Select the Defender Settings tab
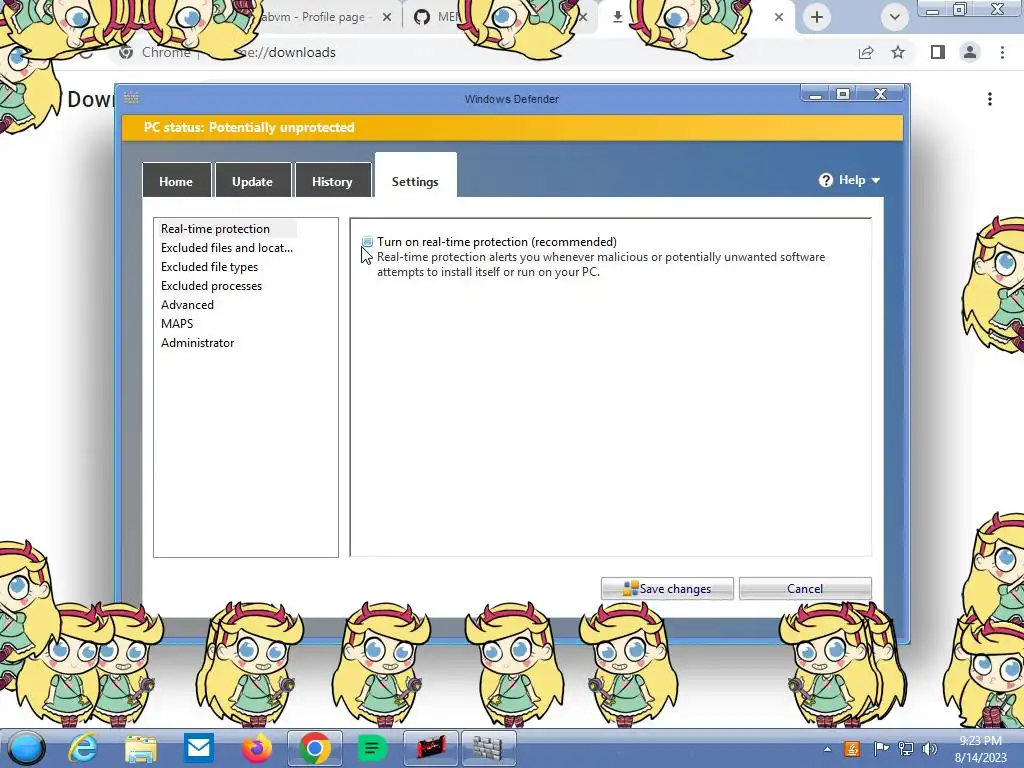1024x768 pixels. [415, 176]
